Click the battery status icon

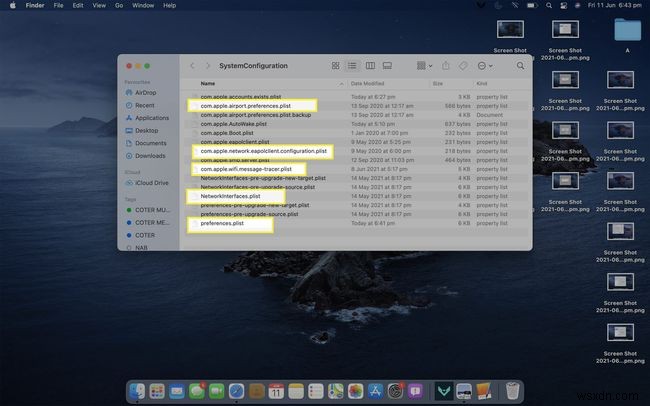[532, 5]
